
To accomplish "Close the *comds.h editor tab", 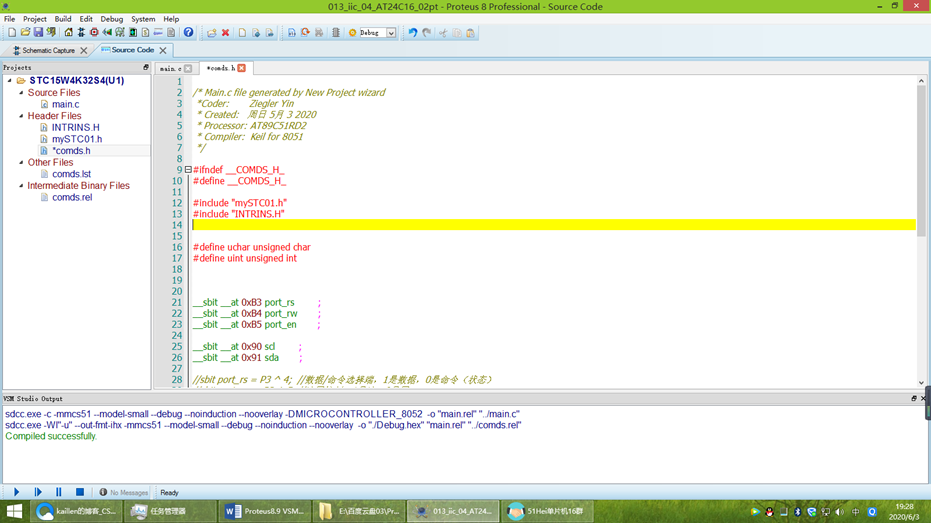I will [x=242, y=68].
